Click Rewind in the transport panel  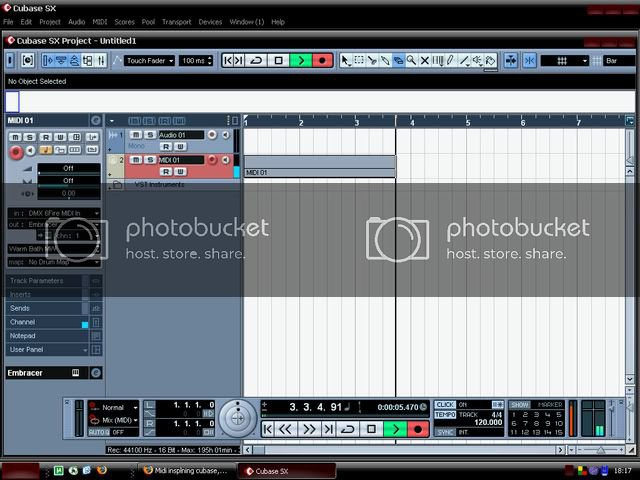pyautogui.click(x=285, y=429)
